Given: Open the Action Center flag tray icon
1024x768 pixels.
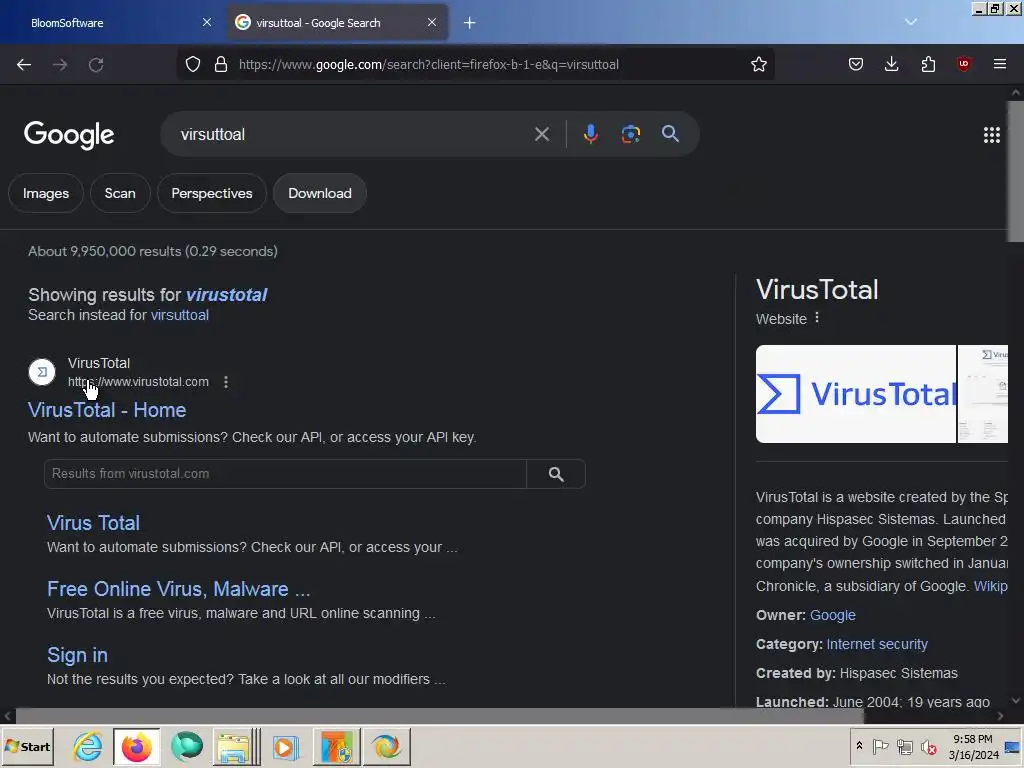Looking at the screenshot, I should (x=880, y=746).
